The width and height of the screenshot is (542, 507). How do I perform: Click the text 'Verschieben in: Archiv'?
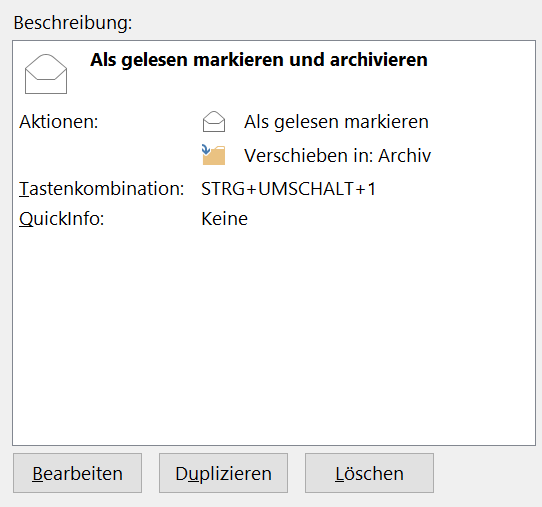pyautogui.click(x=338, y=155)
